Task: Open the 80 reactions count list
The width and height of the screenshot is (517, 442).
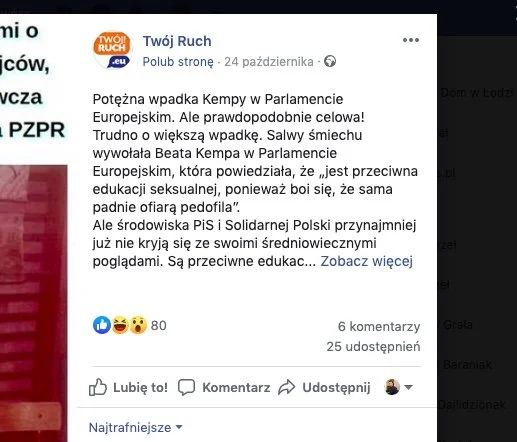Action: (159, 325)
